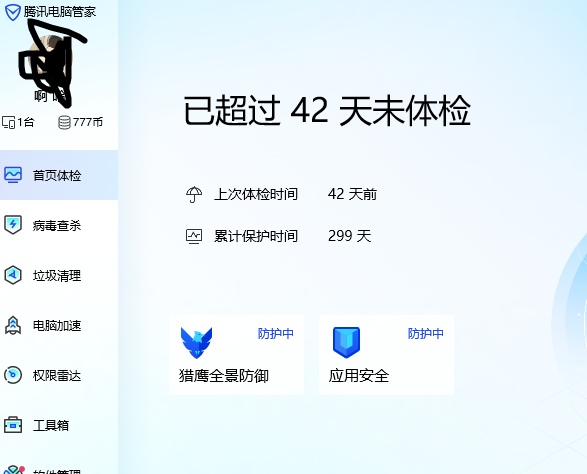
Task: Open the 猎鹰全景防御 card title
Action: click(224, 376)
